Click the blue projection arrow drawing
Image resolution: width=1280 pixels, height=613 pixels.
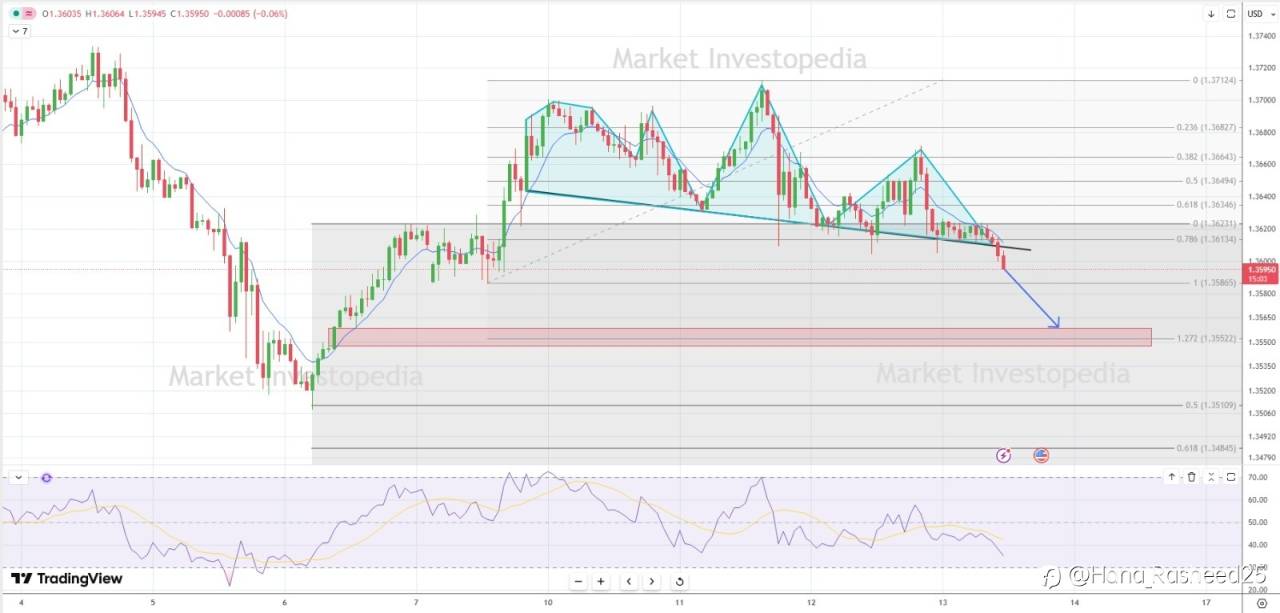1031,298
